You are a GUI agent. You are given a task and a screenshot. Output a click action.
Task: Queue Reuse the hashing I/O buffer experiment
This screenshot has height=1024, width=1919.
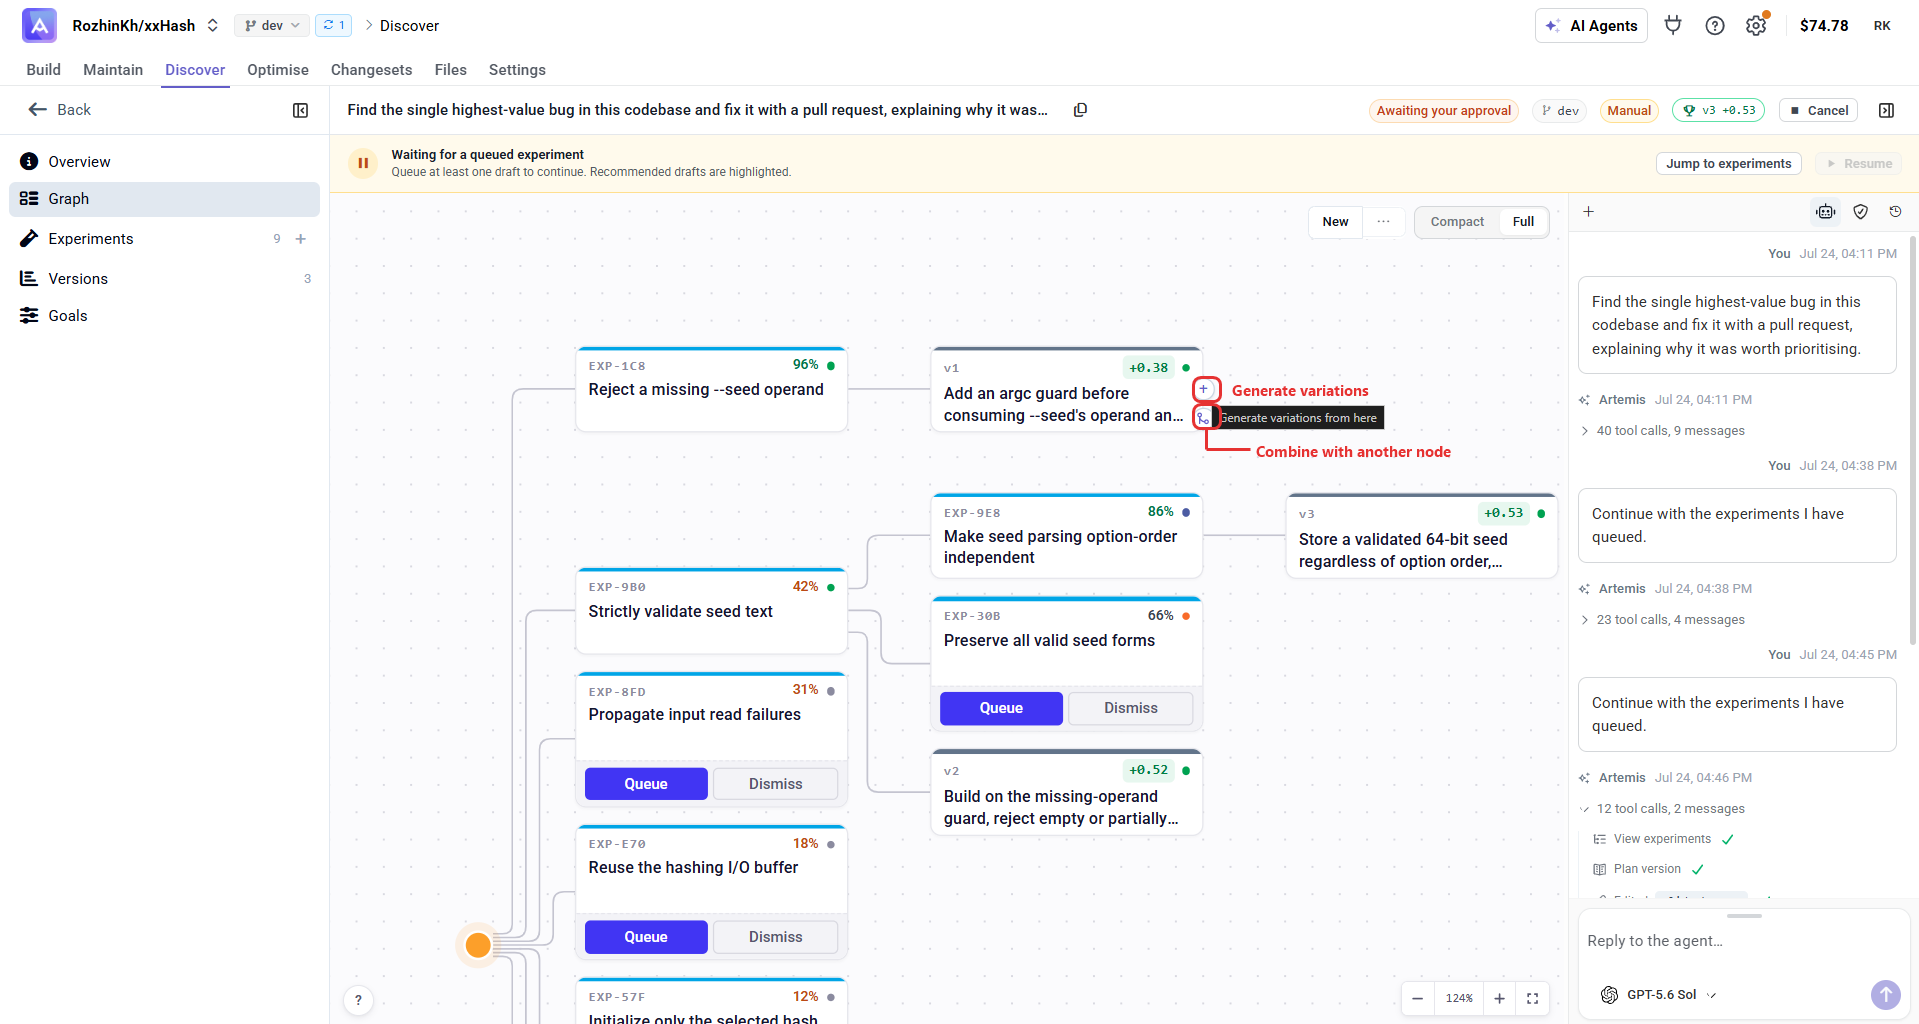(x=646, y=937)
